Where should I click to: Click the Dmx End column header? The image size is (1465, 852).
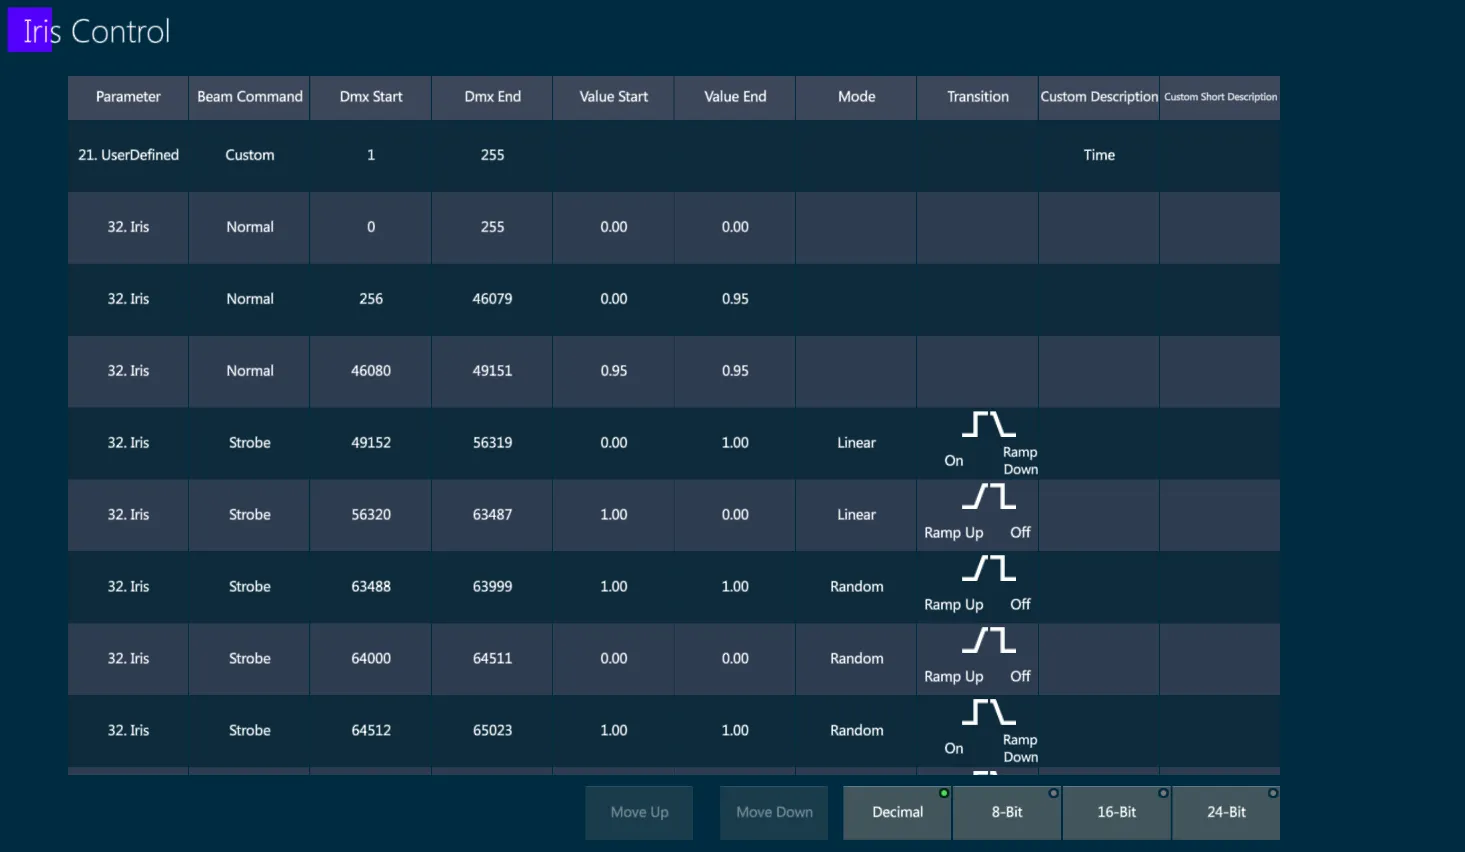point(492,97)
